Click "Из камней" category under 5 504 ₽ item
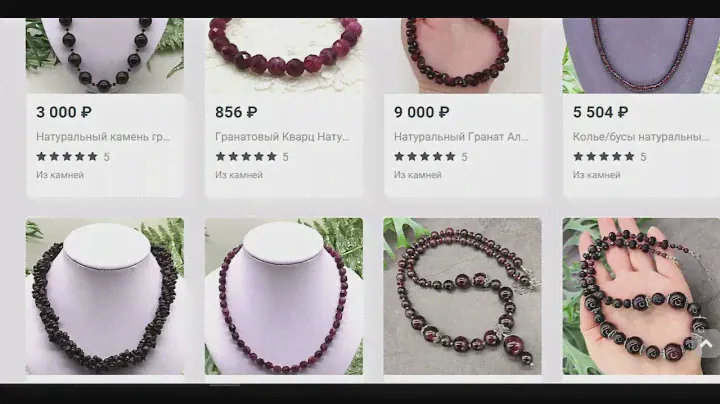Viewport: 720px width, 404px height. pyautogui.click(x=596, y=175)
